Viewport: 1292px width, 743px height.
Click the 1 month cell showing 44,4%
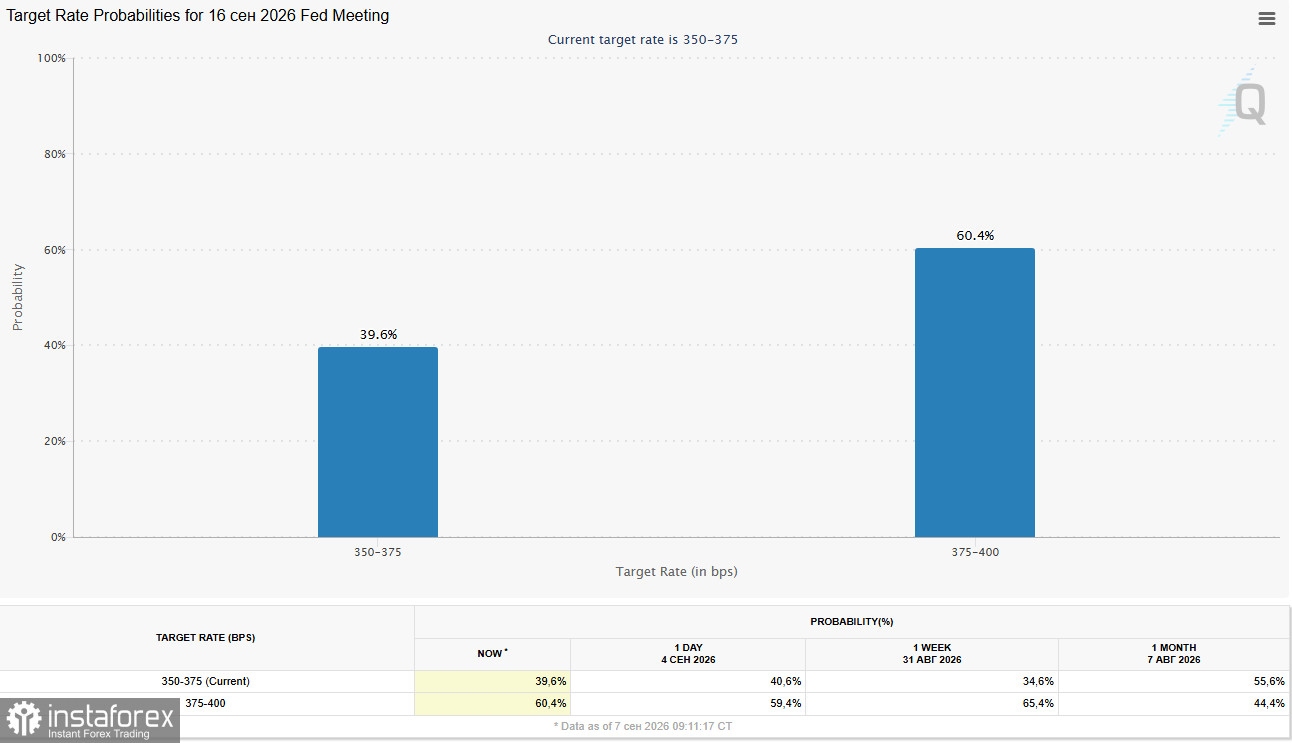[x=1175, y=704]
